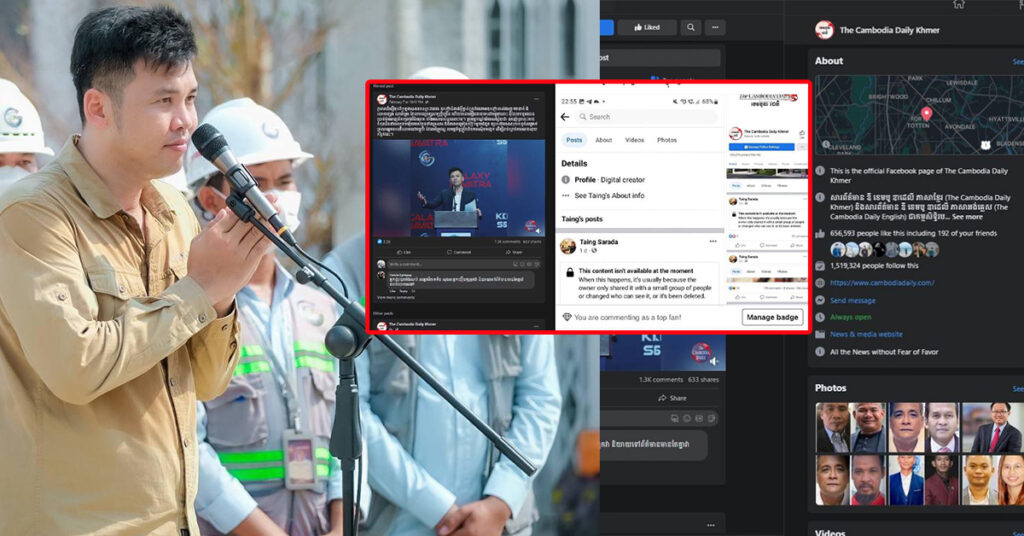Click '633 shares' count on post

click(703, 379)
